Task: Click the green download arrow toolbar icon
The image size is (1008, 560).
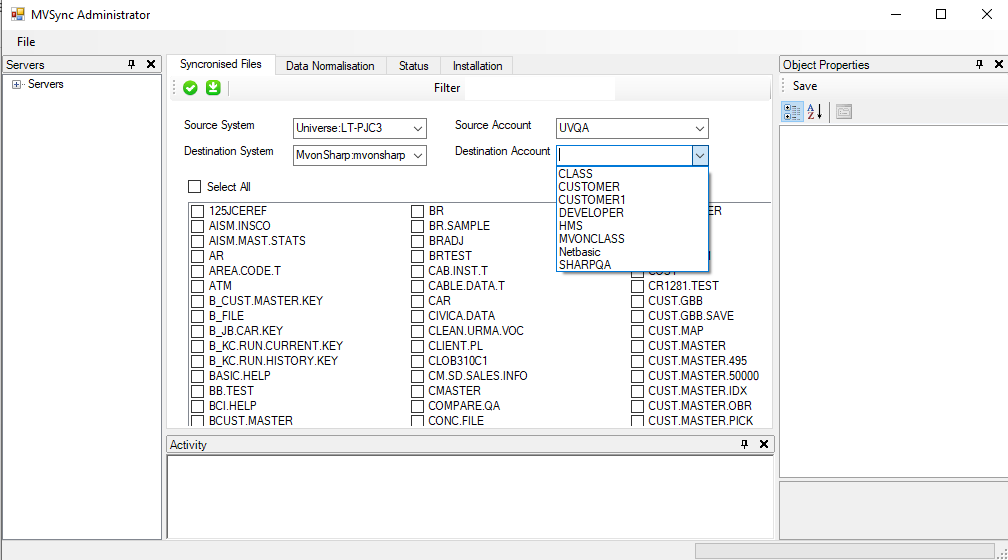Action: click(x=213, y=88)
